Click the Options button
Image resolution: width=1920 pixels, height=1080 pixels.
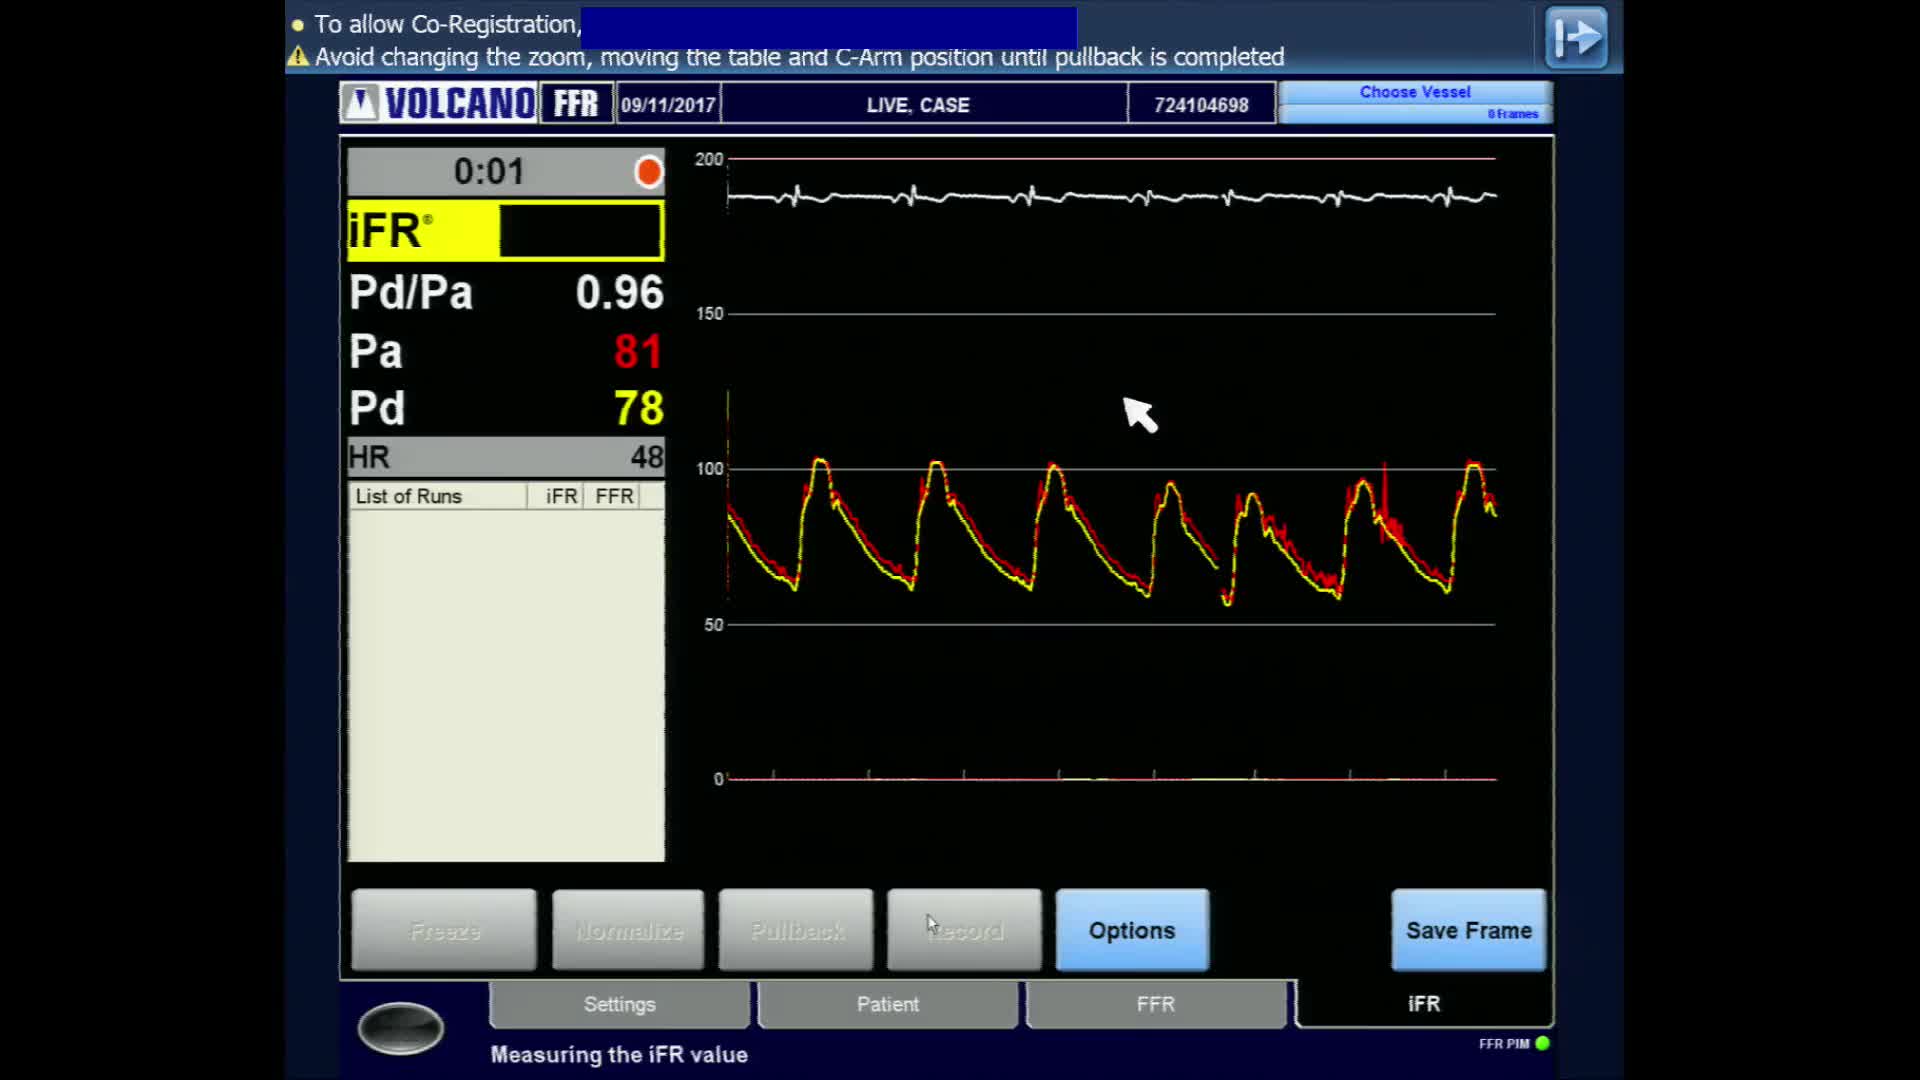pyautogui.click(x=1132, y=930)
